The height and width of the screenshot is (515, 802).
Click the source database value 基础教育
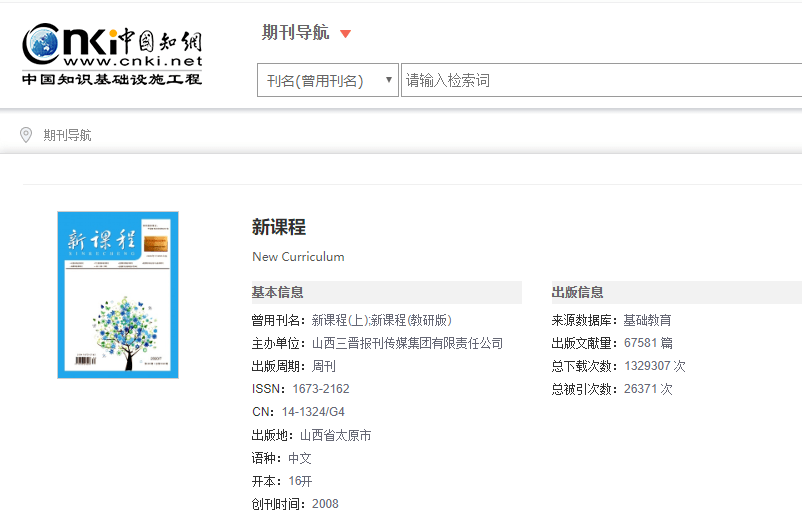[x=647, y=320]
